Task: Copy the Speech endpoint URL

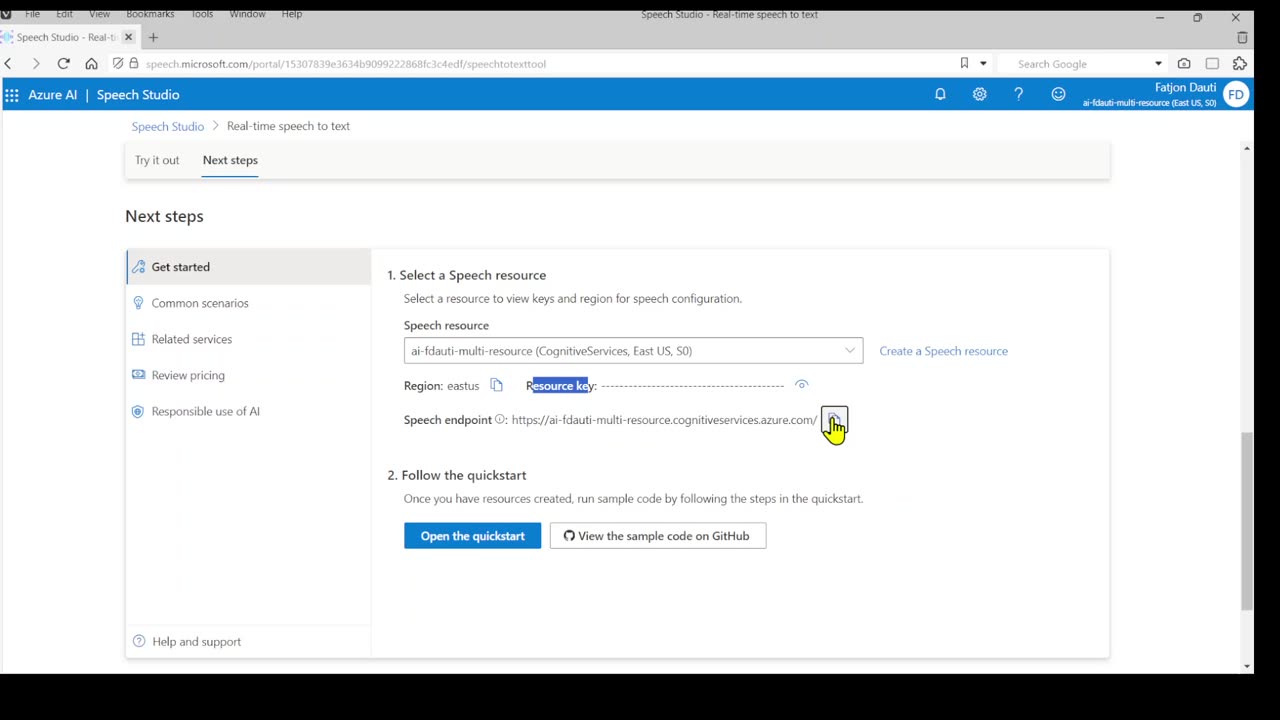Action: point(834,419)
